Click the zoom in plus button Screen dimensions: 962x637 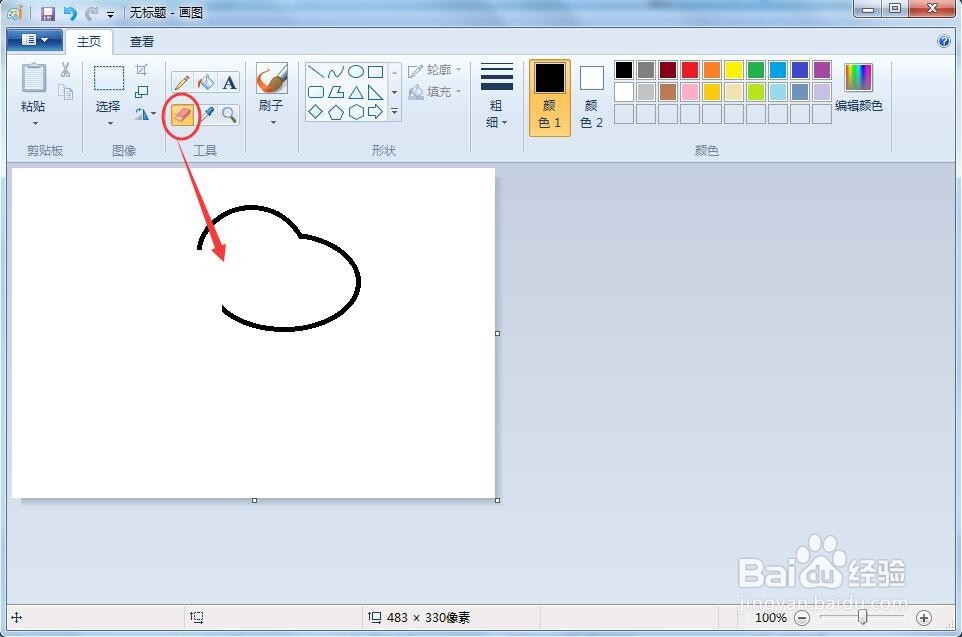[924, 618]
